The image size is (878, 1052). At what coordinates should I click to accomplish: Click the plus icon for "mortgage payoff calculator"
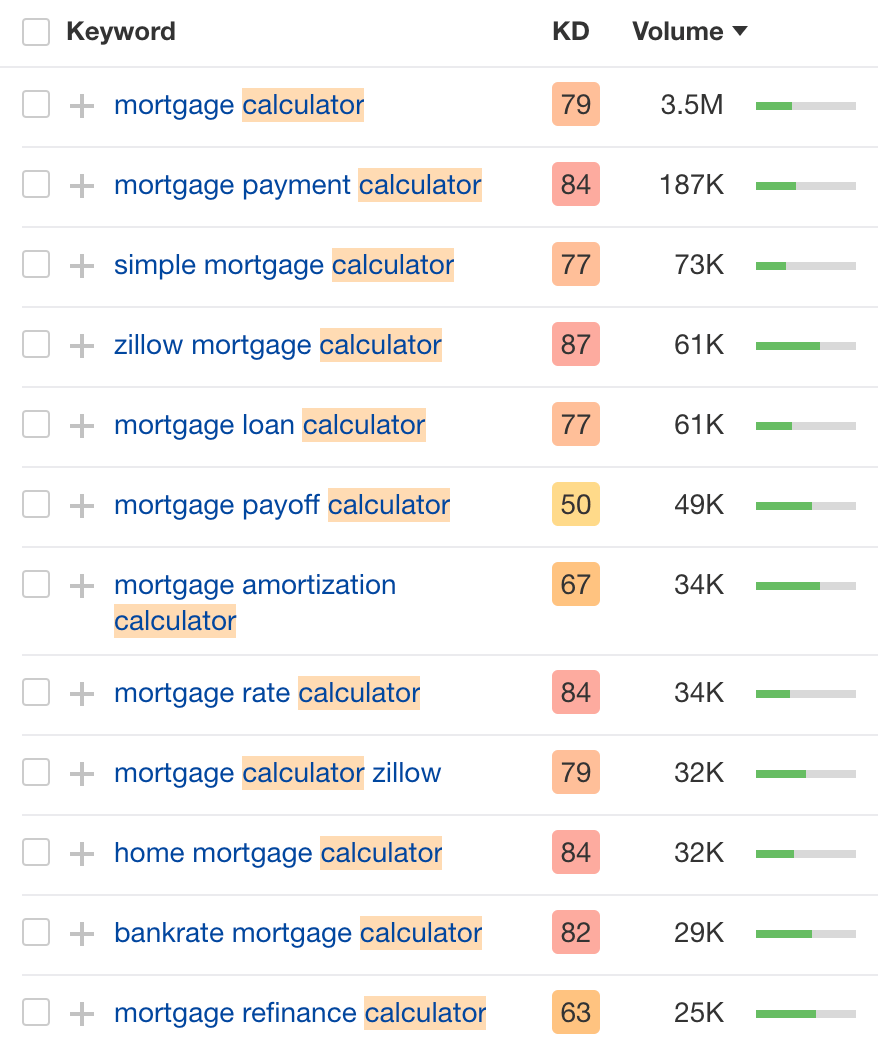81,505
